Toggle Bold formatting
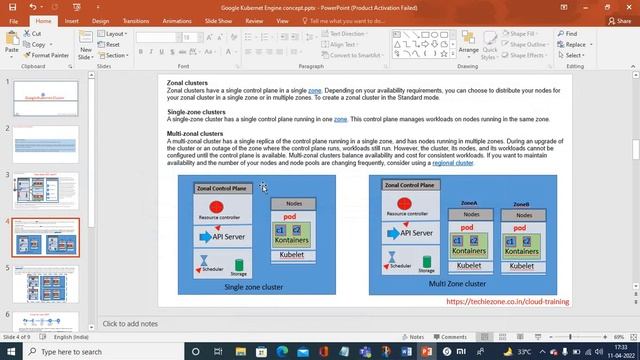 coord(141,52)
